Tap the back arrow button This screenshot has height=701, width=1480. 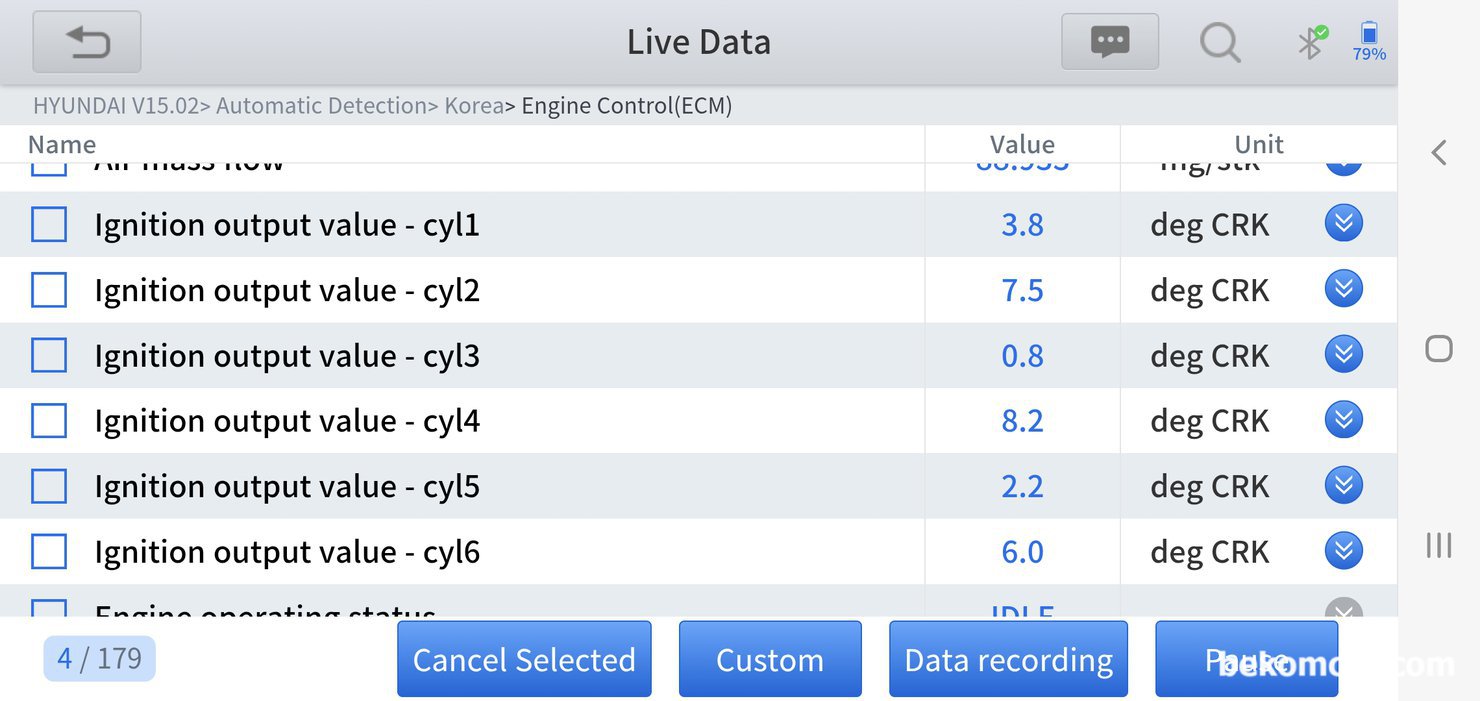(x=87, y=42)
